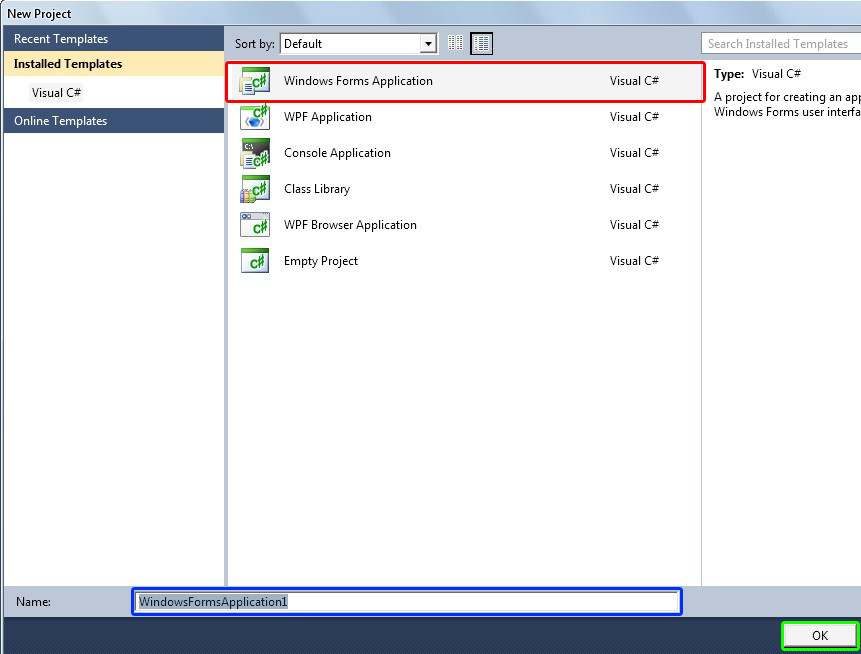Switch to medium icons list view
Screen dimensions: 861x654
point(482,43)
